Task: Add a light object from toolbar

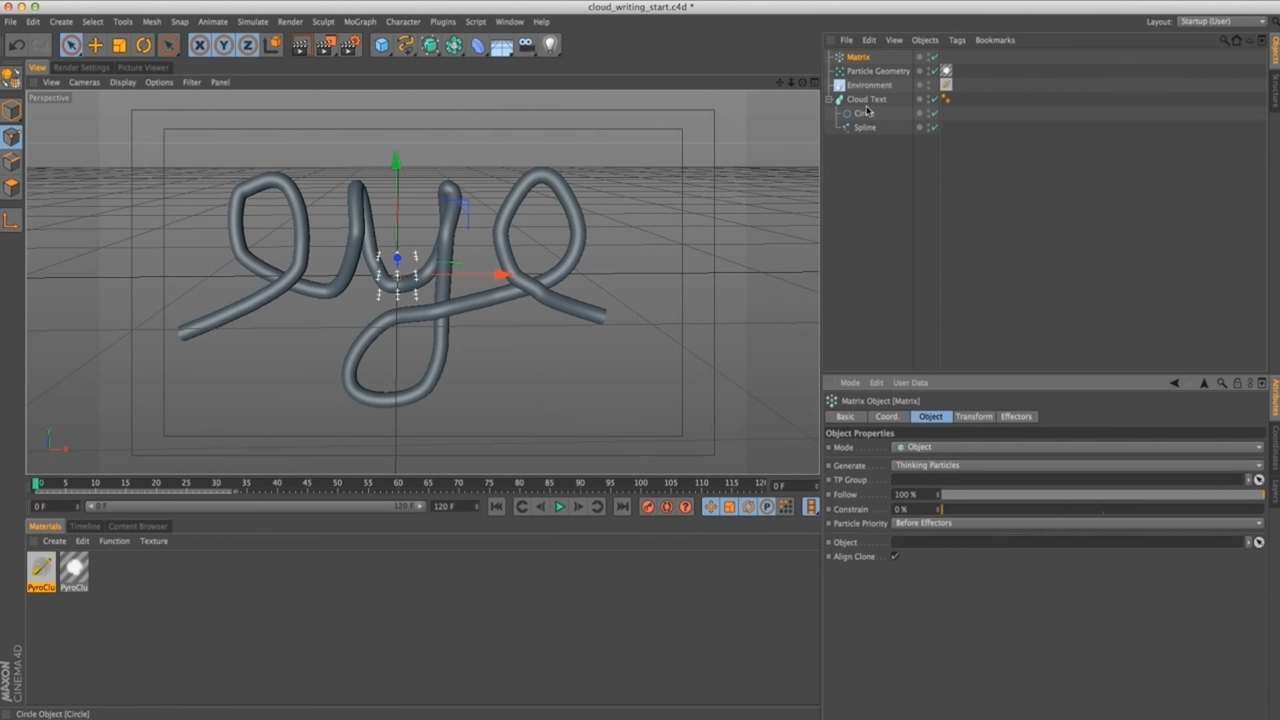Action: click(x=550, y=45)
